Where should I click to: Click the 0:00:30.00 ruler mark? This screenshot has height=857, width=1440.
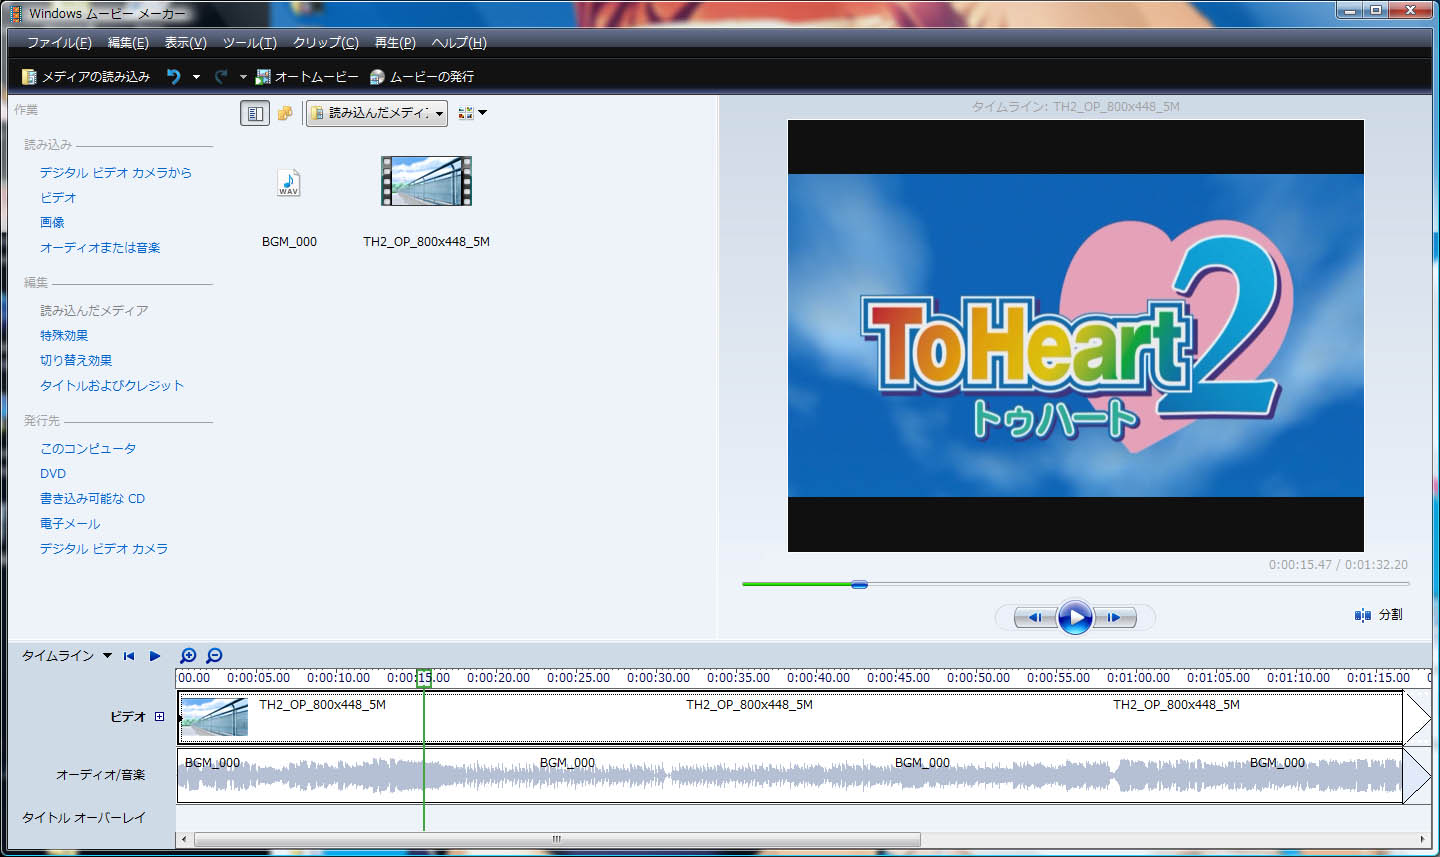coord(658,678)
